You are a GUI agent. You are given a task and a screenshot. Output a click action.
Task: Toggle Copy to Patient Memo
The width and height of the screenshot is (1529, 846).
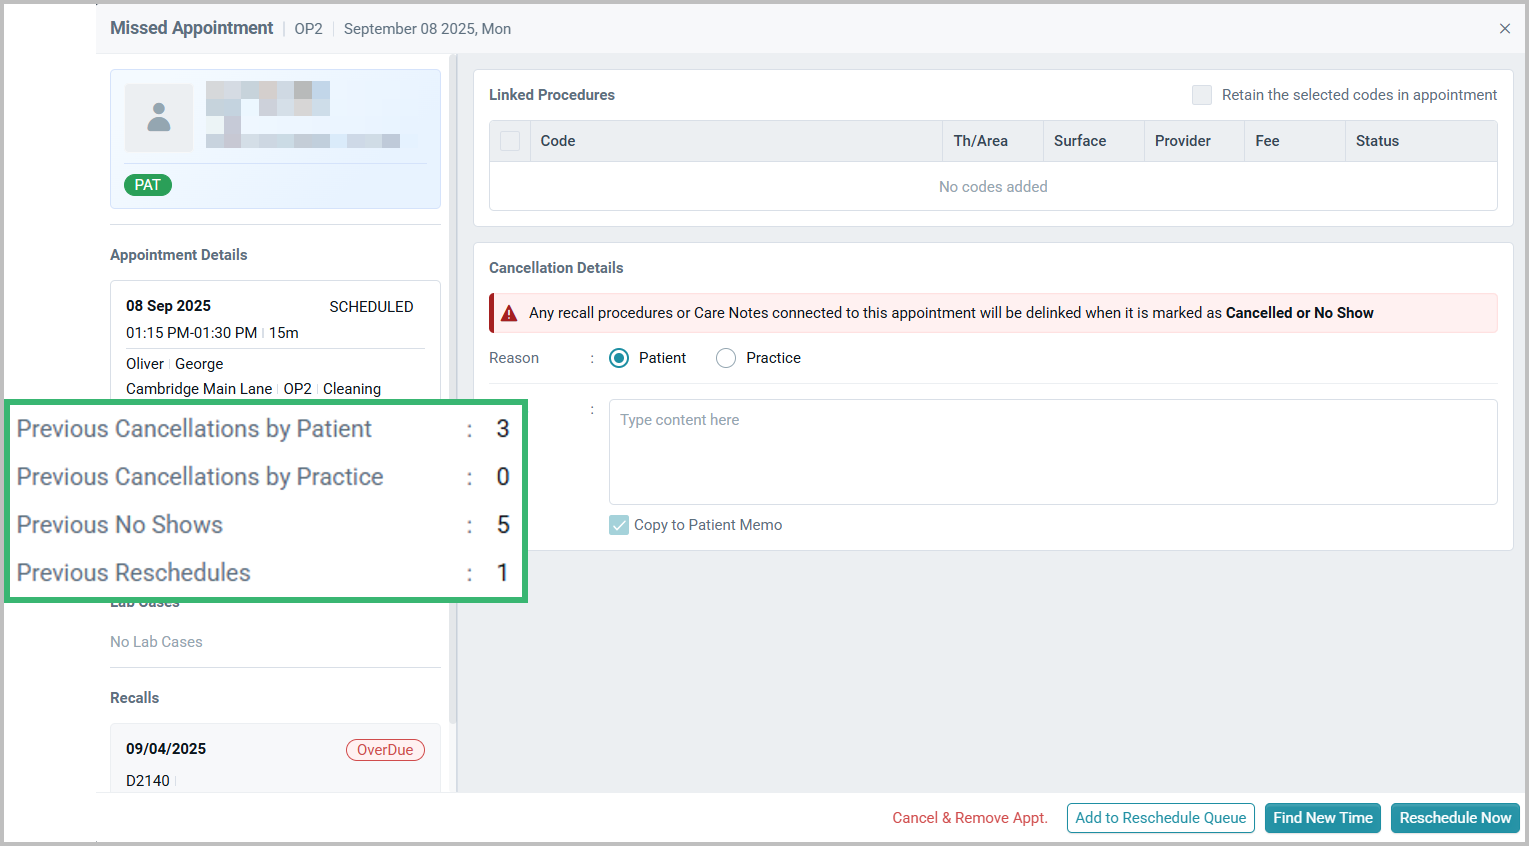click(621, 524)
